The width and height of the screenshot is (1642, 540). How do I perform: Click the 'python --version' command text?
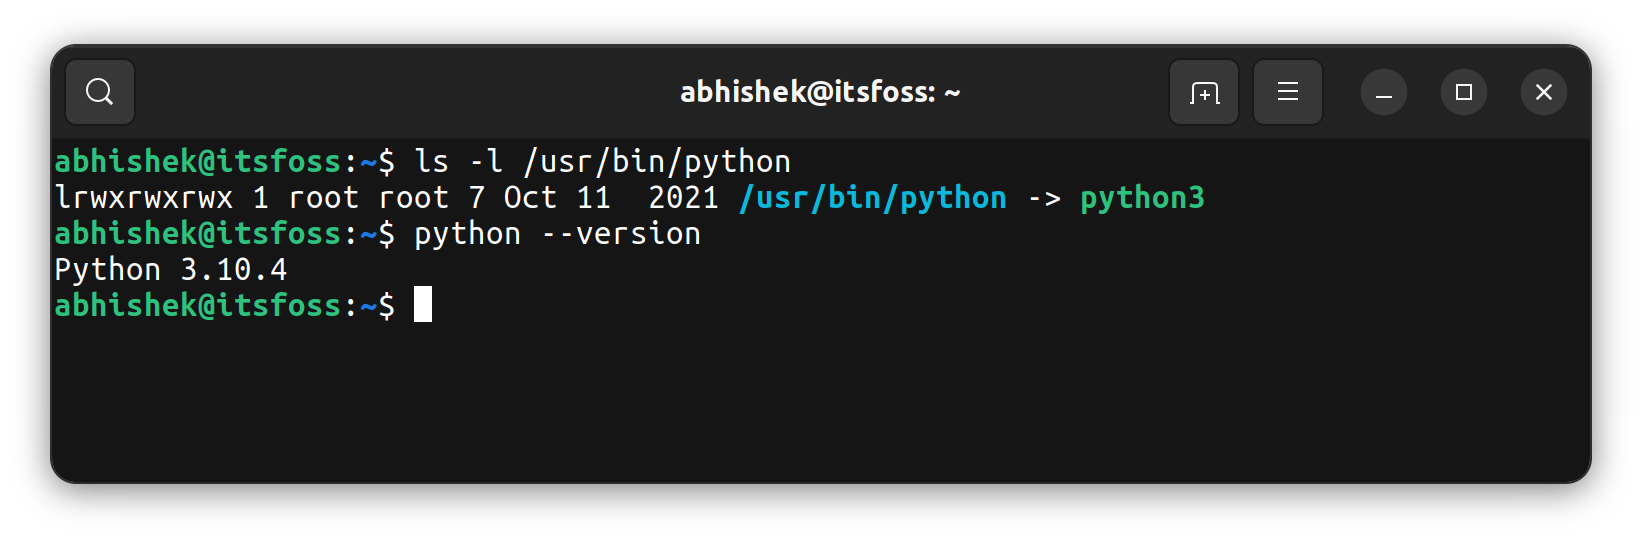pyautogui.click(x=557, y=234)
